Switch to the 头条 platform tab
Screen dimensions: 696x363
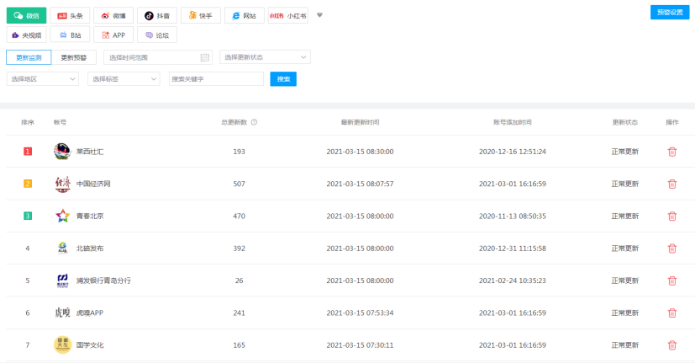pyautogui.click(x=70, y=16)
